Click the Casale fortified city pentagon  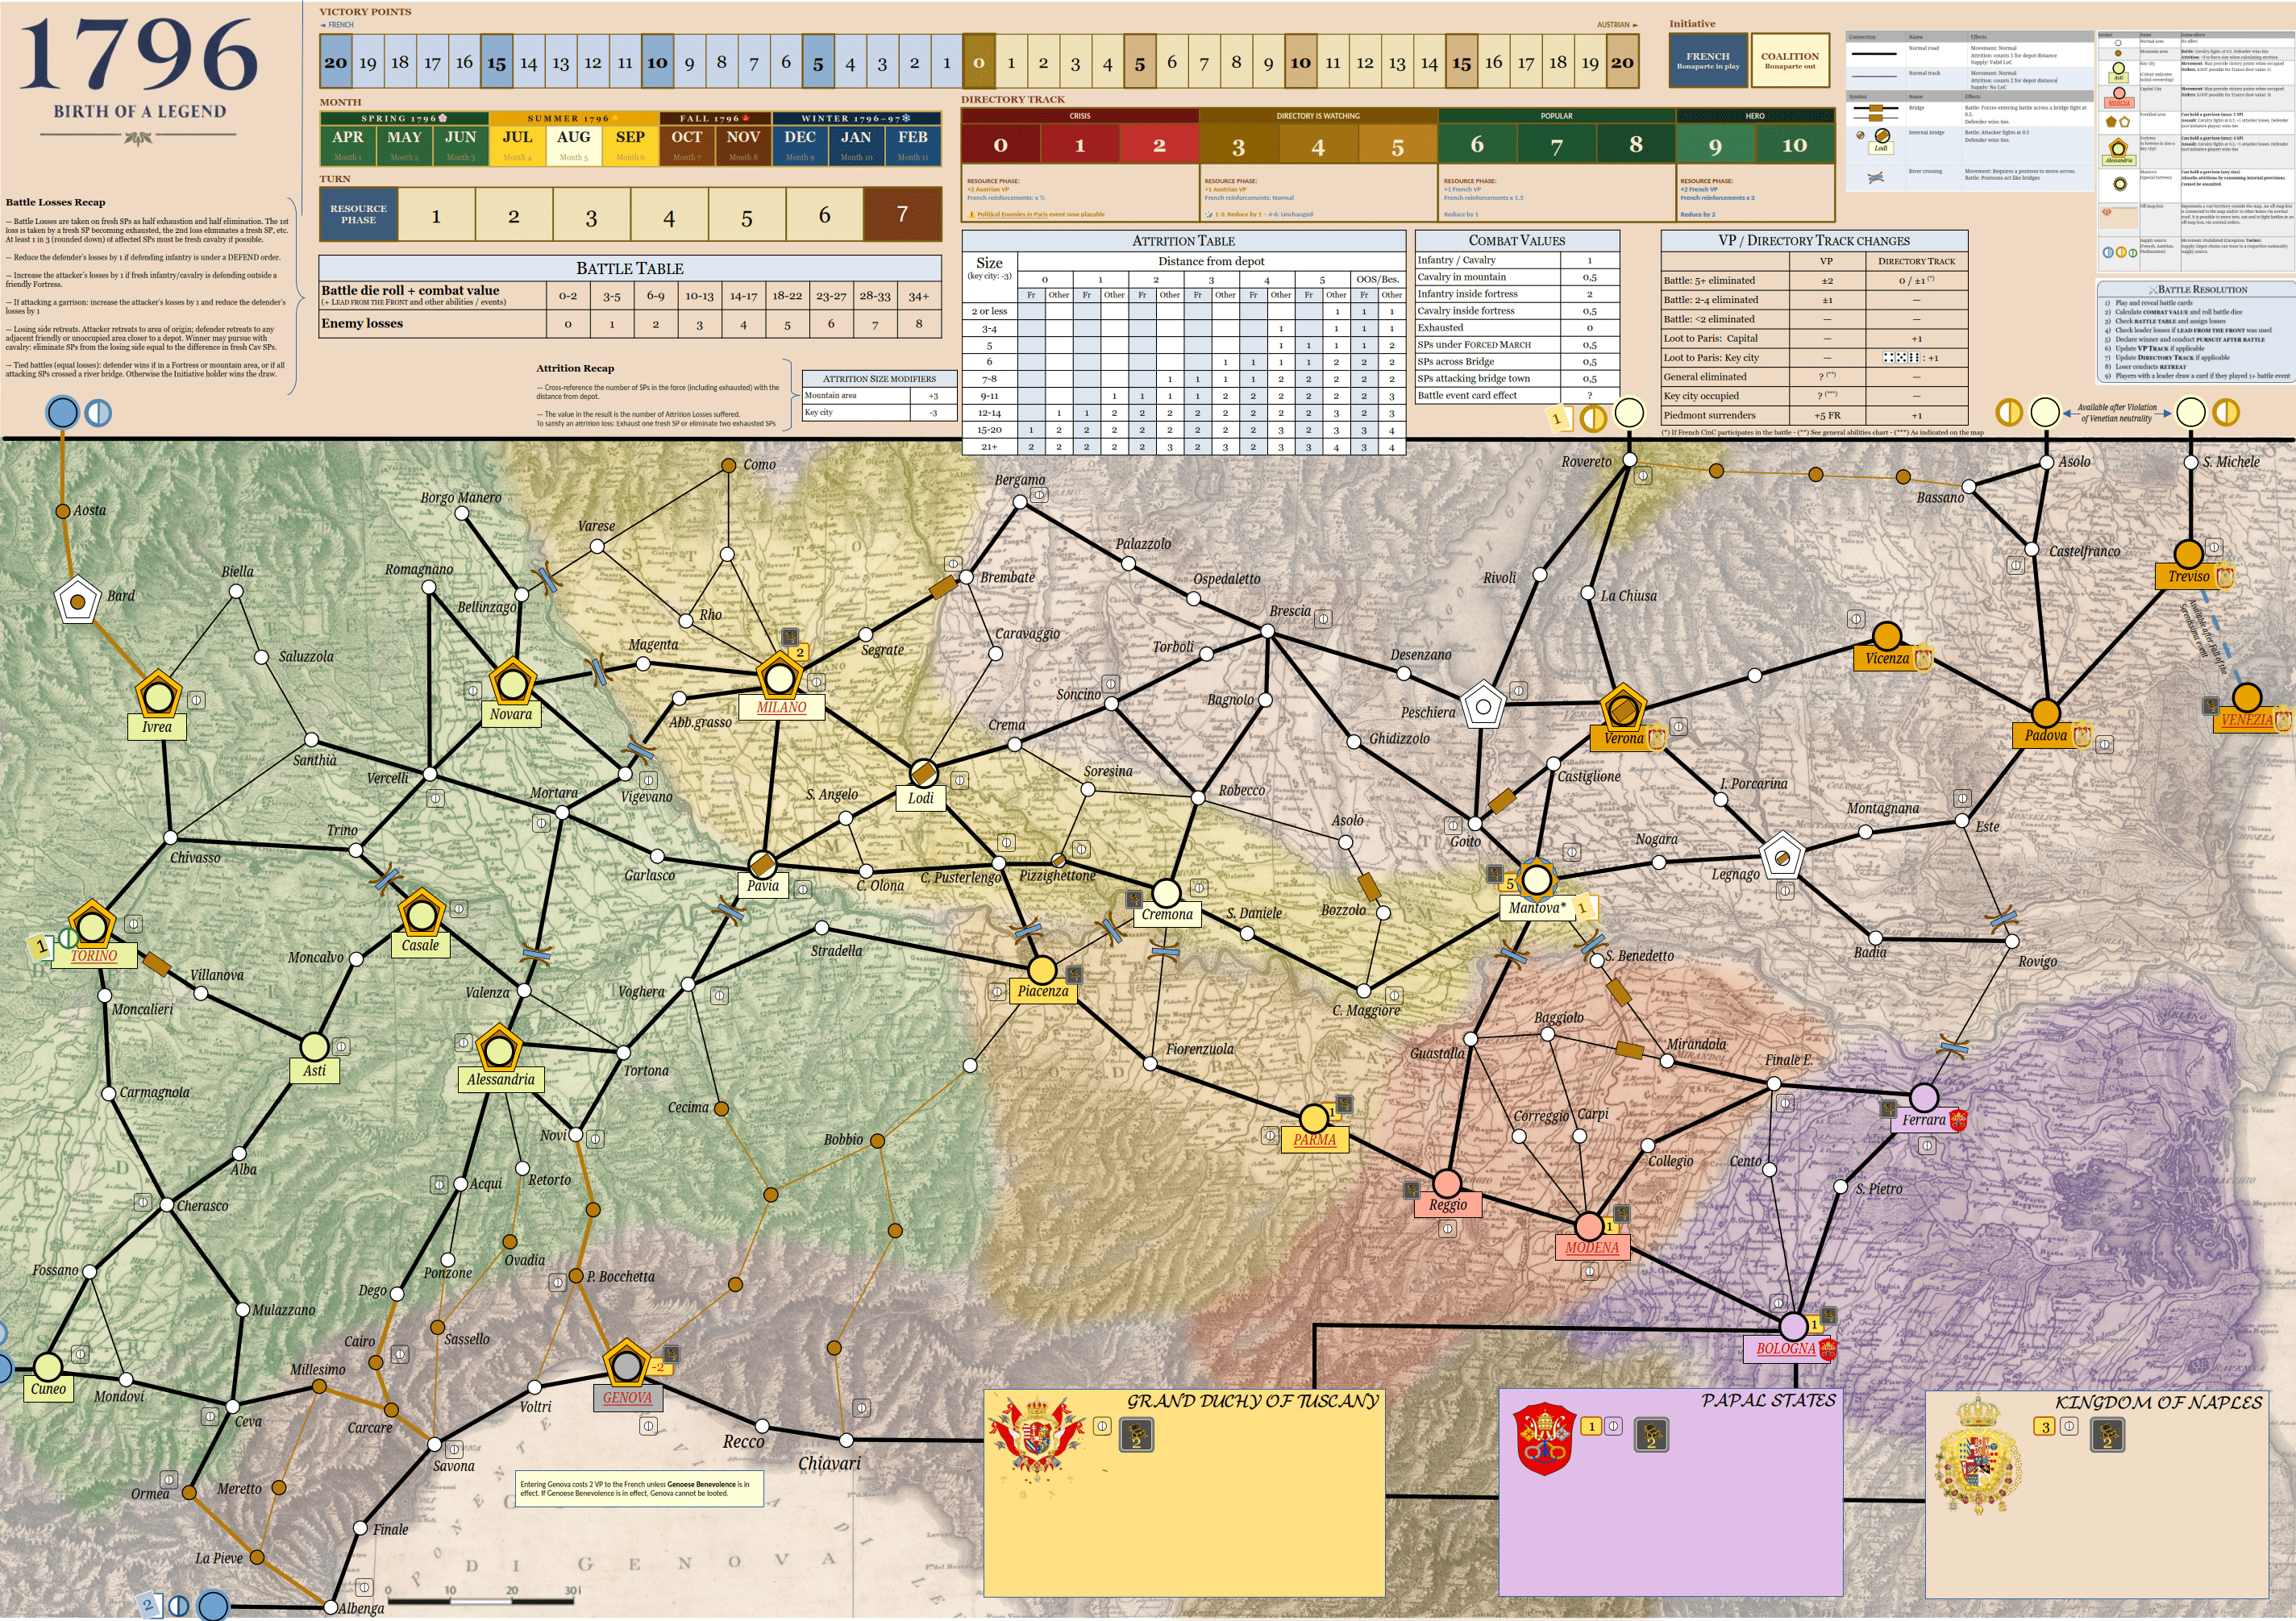421,913
